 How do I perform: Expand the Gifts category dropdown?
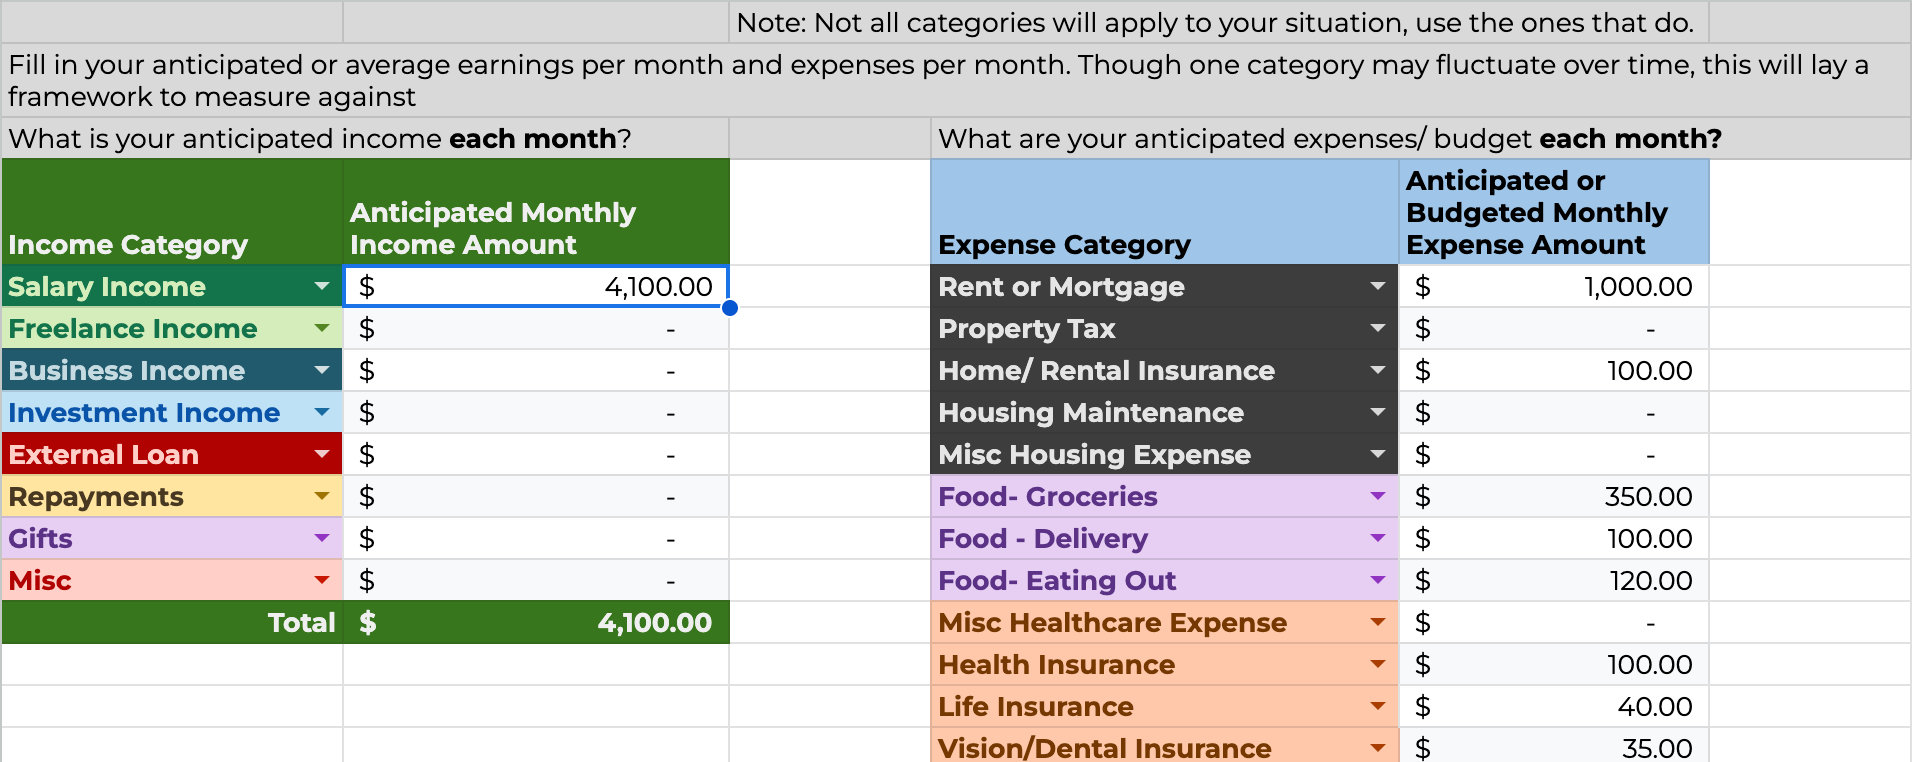[322, 539]
